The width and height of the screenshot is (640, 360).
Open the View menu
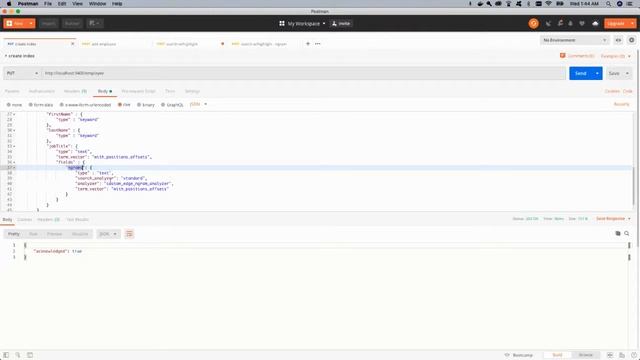point(77,4)
